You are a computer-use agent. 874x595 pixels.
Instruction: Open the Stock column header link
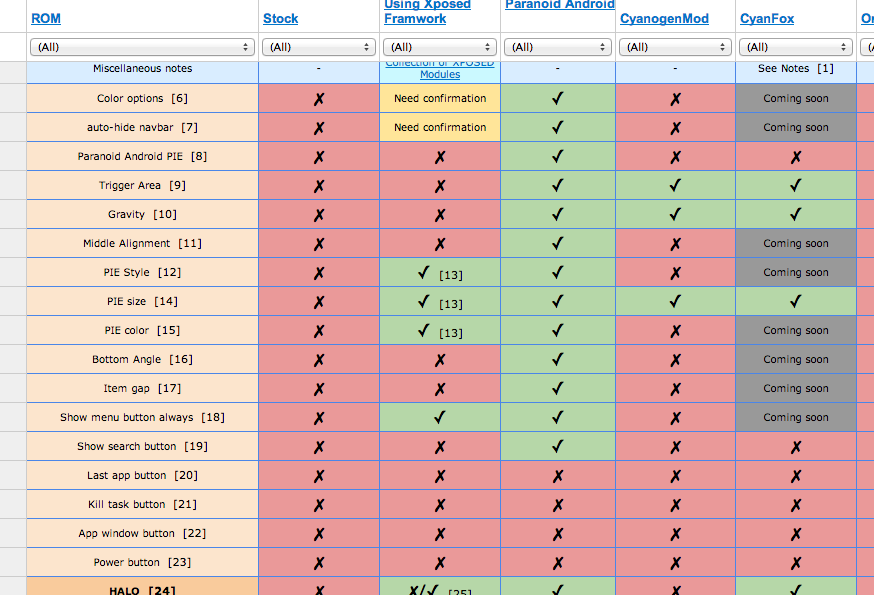(280, 18)
